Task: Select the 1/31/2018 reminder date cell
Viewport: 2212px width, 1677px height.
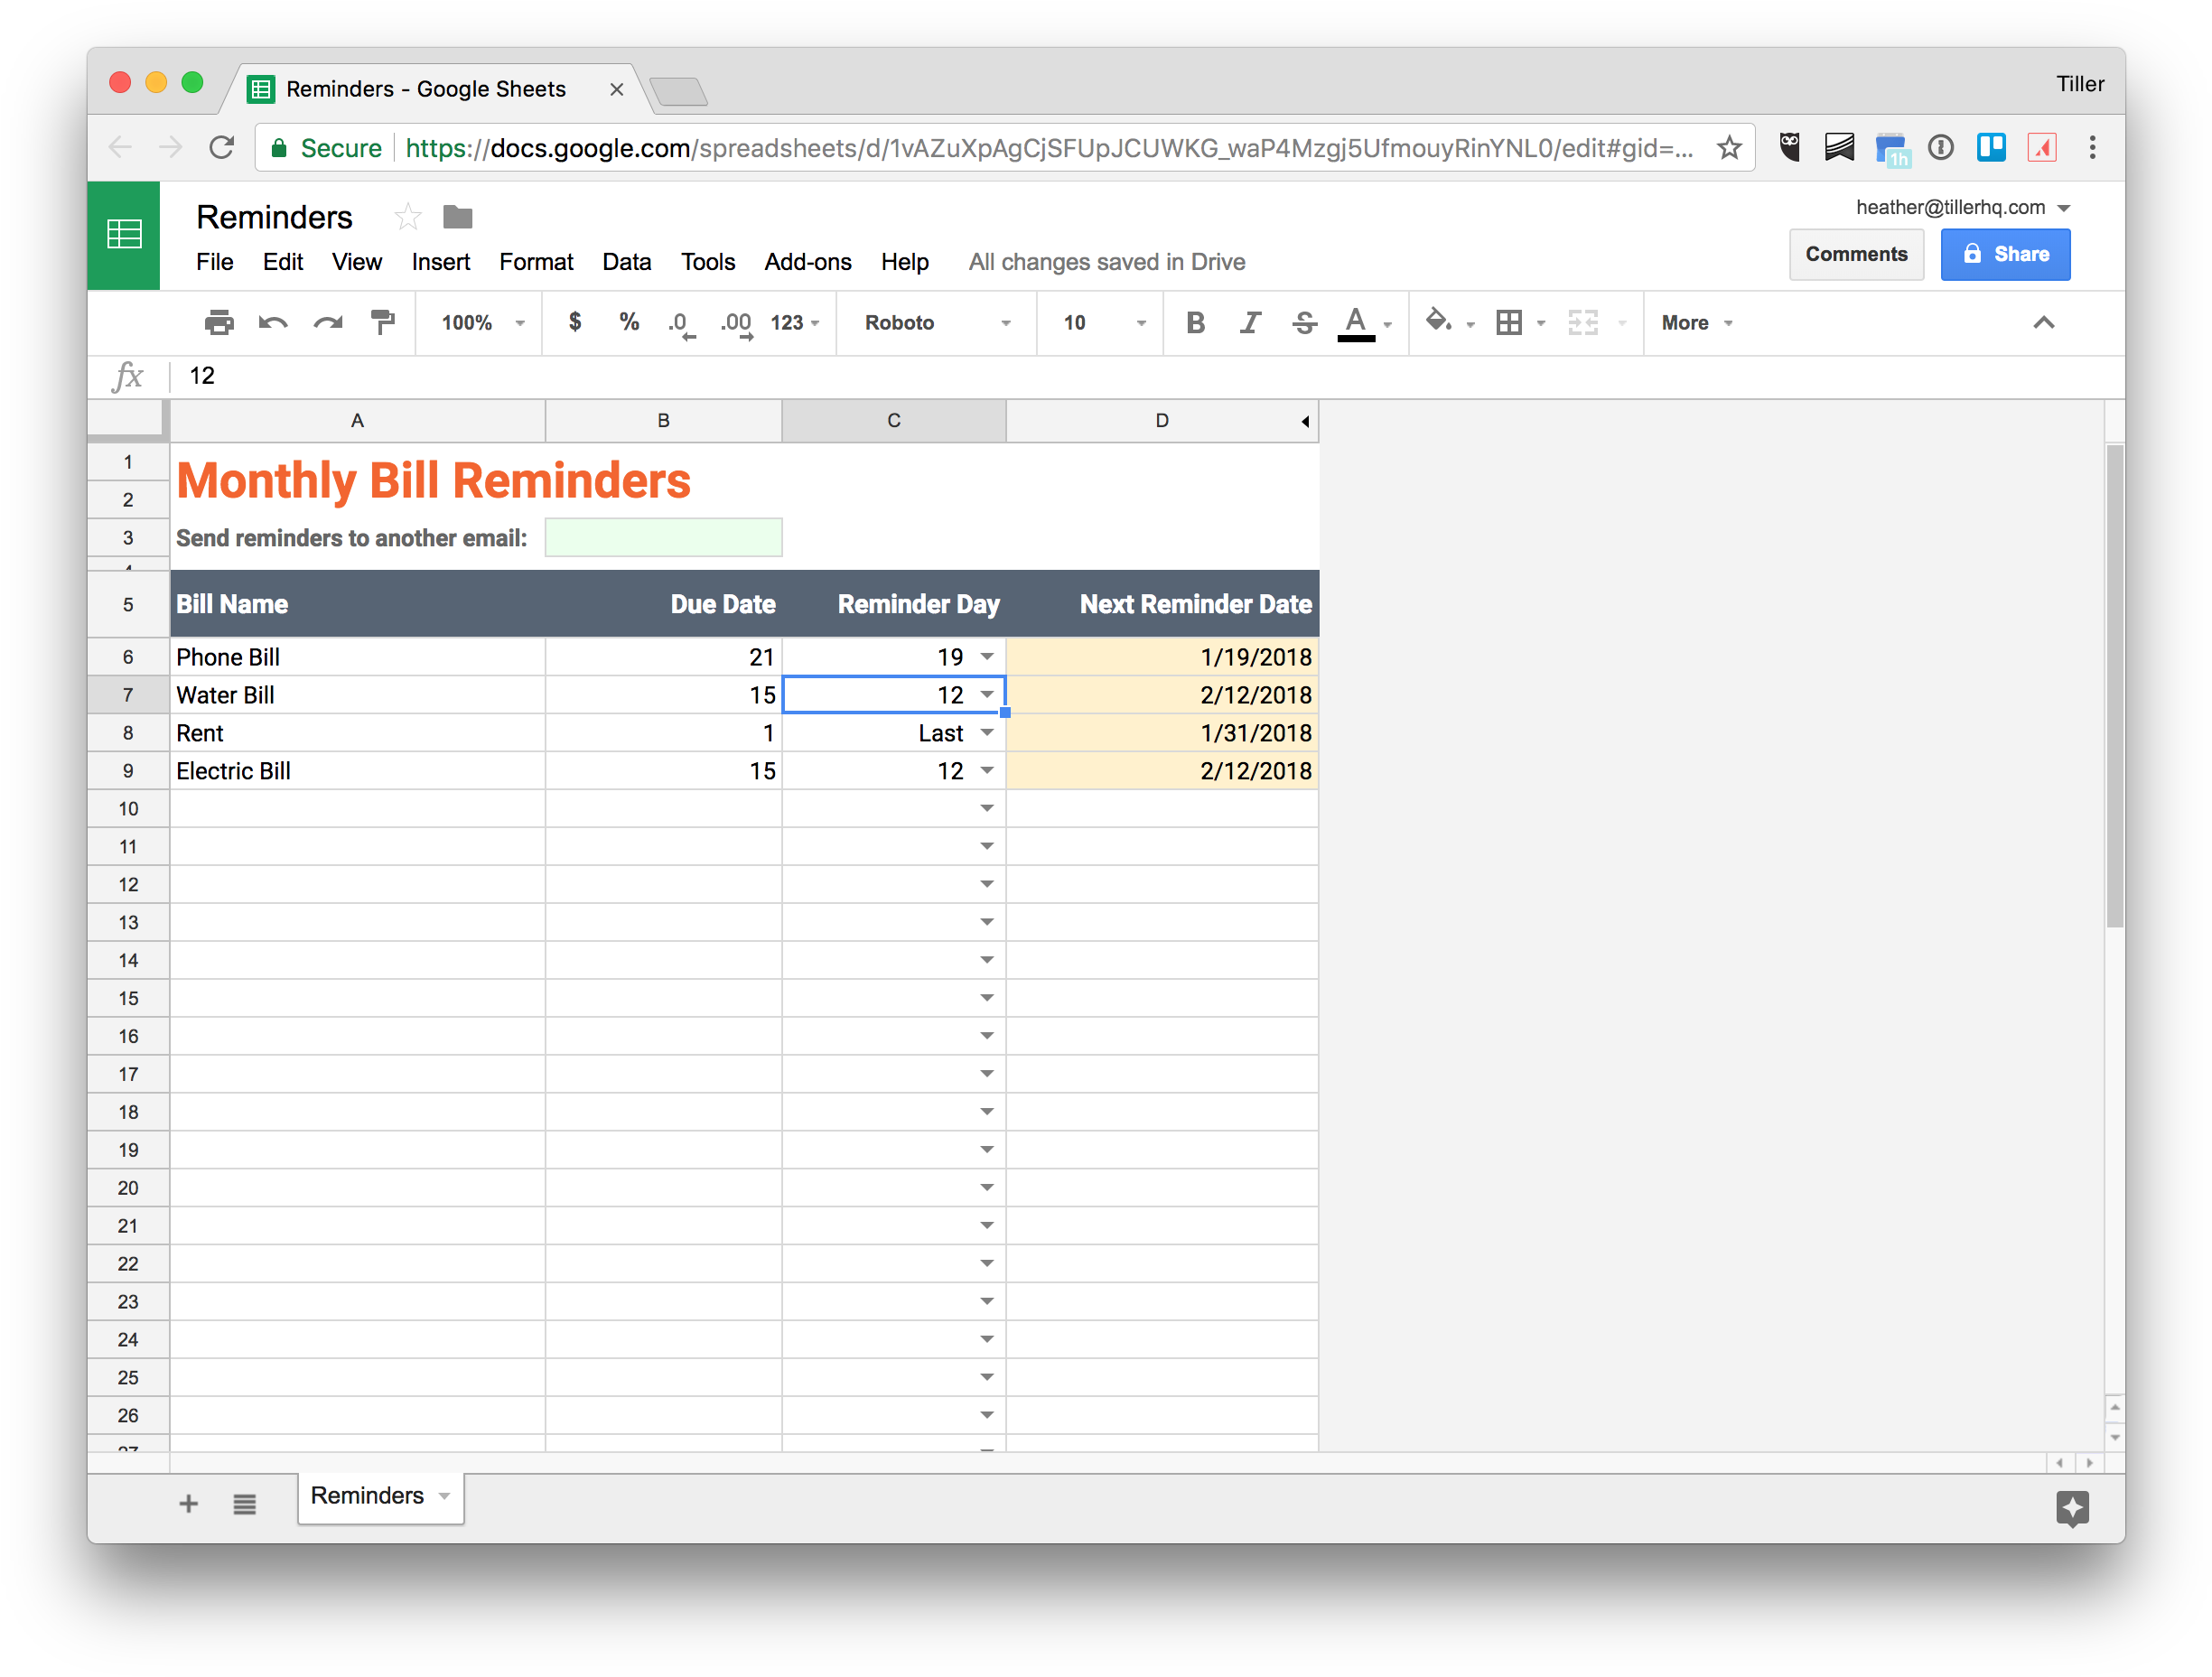Action: click(1162, 733)
